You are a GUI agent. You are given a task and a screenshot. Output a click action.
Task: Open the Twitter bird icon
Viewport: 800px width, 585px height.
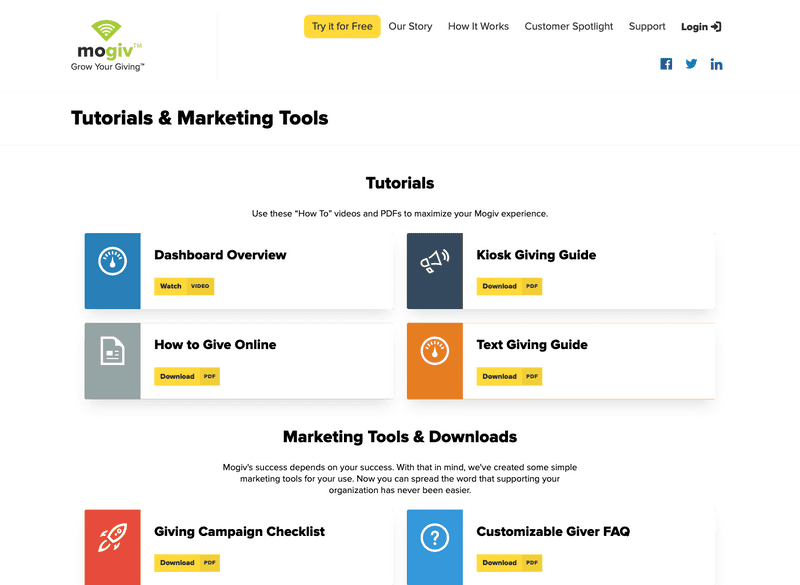pyautogui.click(x=691, y=64)
